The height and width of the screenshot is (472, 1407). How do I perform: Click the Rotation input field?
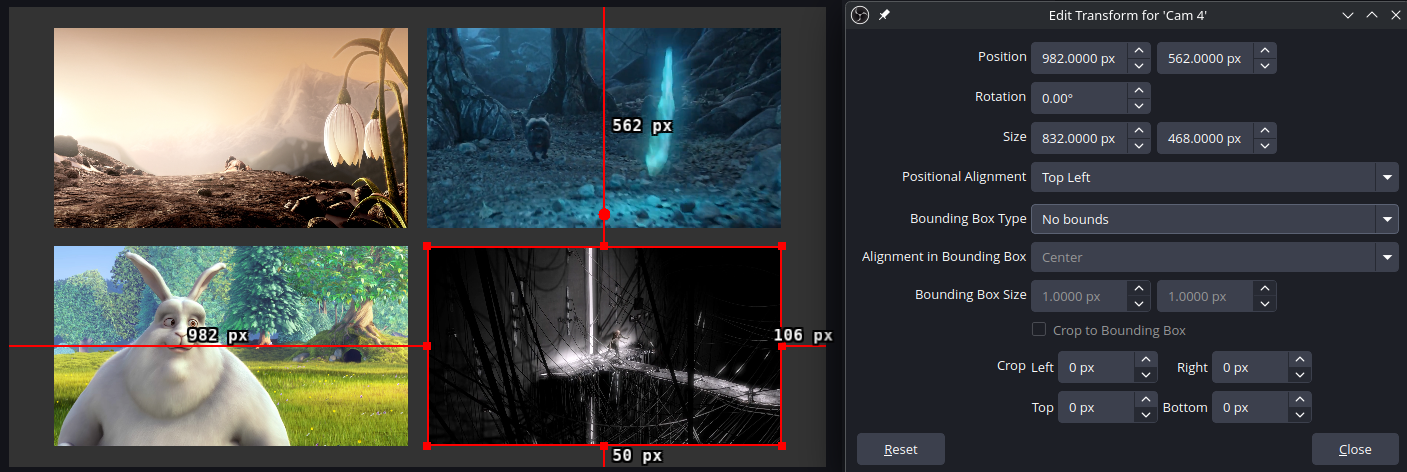(x=1078, y=98)
